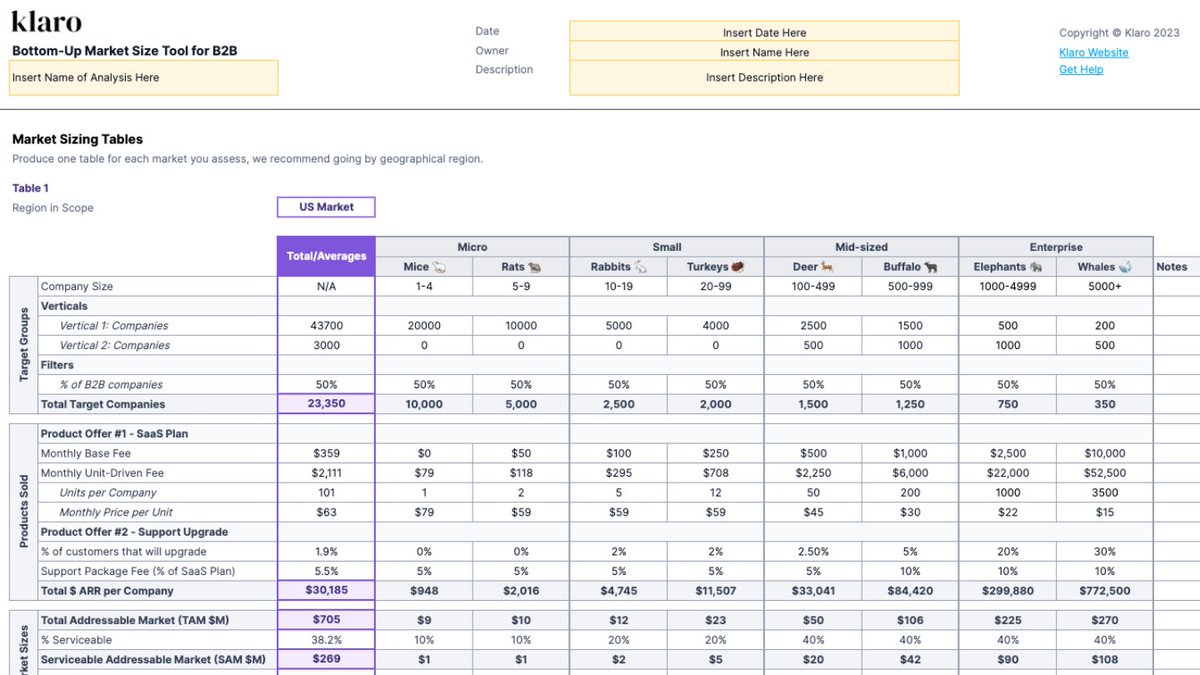The width and height of the screenshot is (1200, 675).
Task: Select Whales base fee cell $10,000
Action: coord(1104,453)
